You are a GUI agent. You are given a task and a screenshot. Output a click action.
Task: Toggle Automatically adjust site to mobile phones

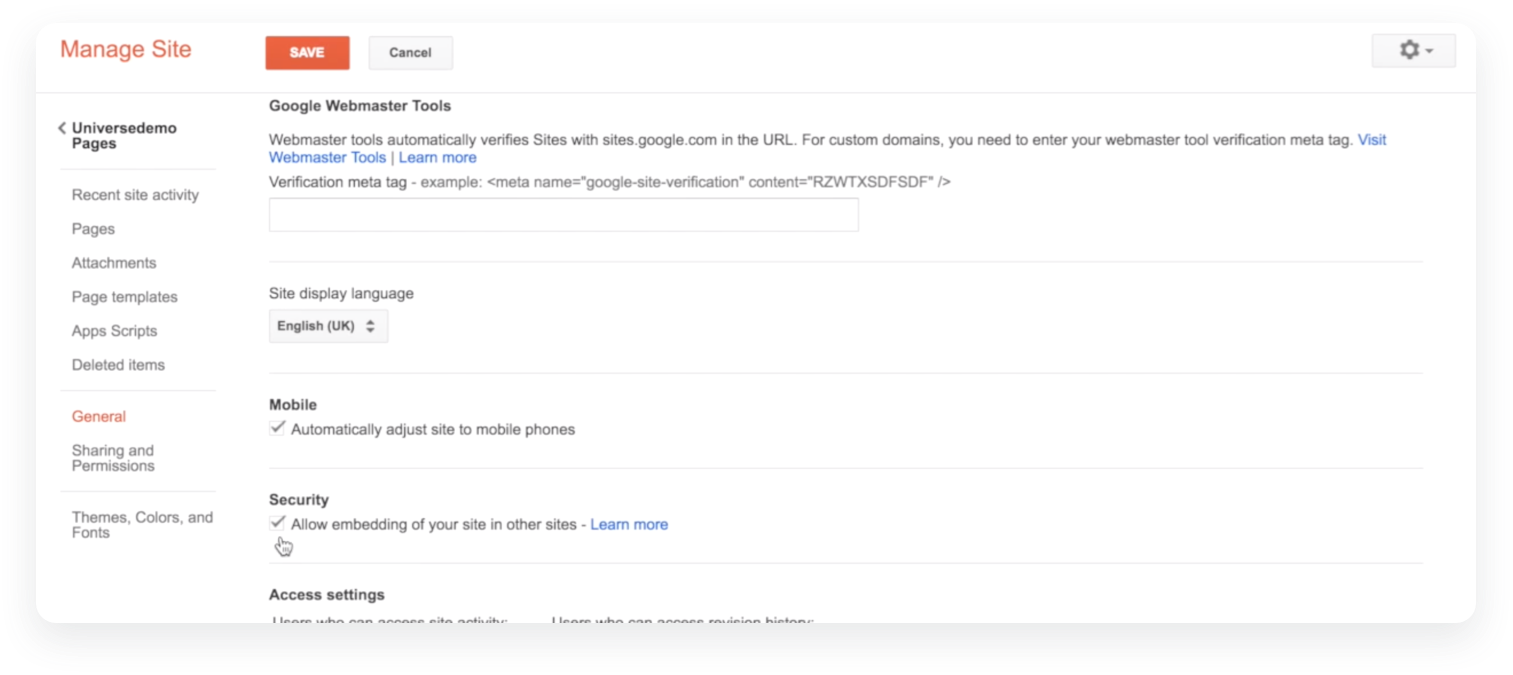coord(278,429)
